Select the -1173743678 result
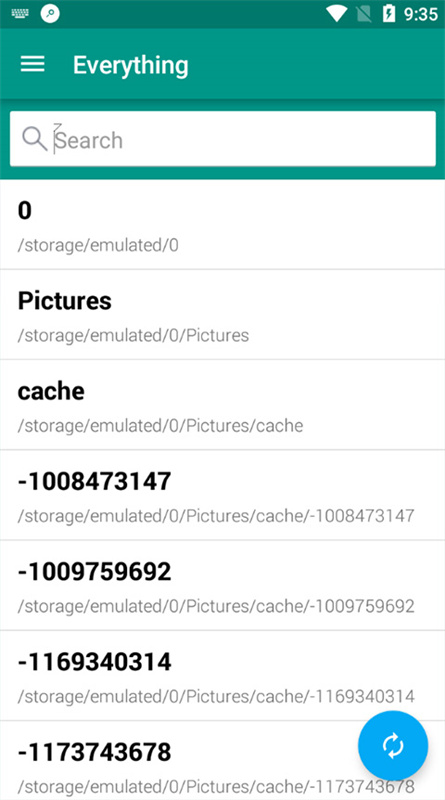445x800 pixels. 222,761
